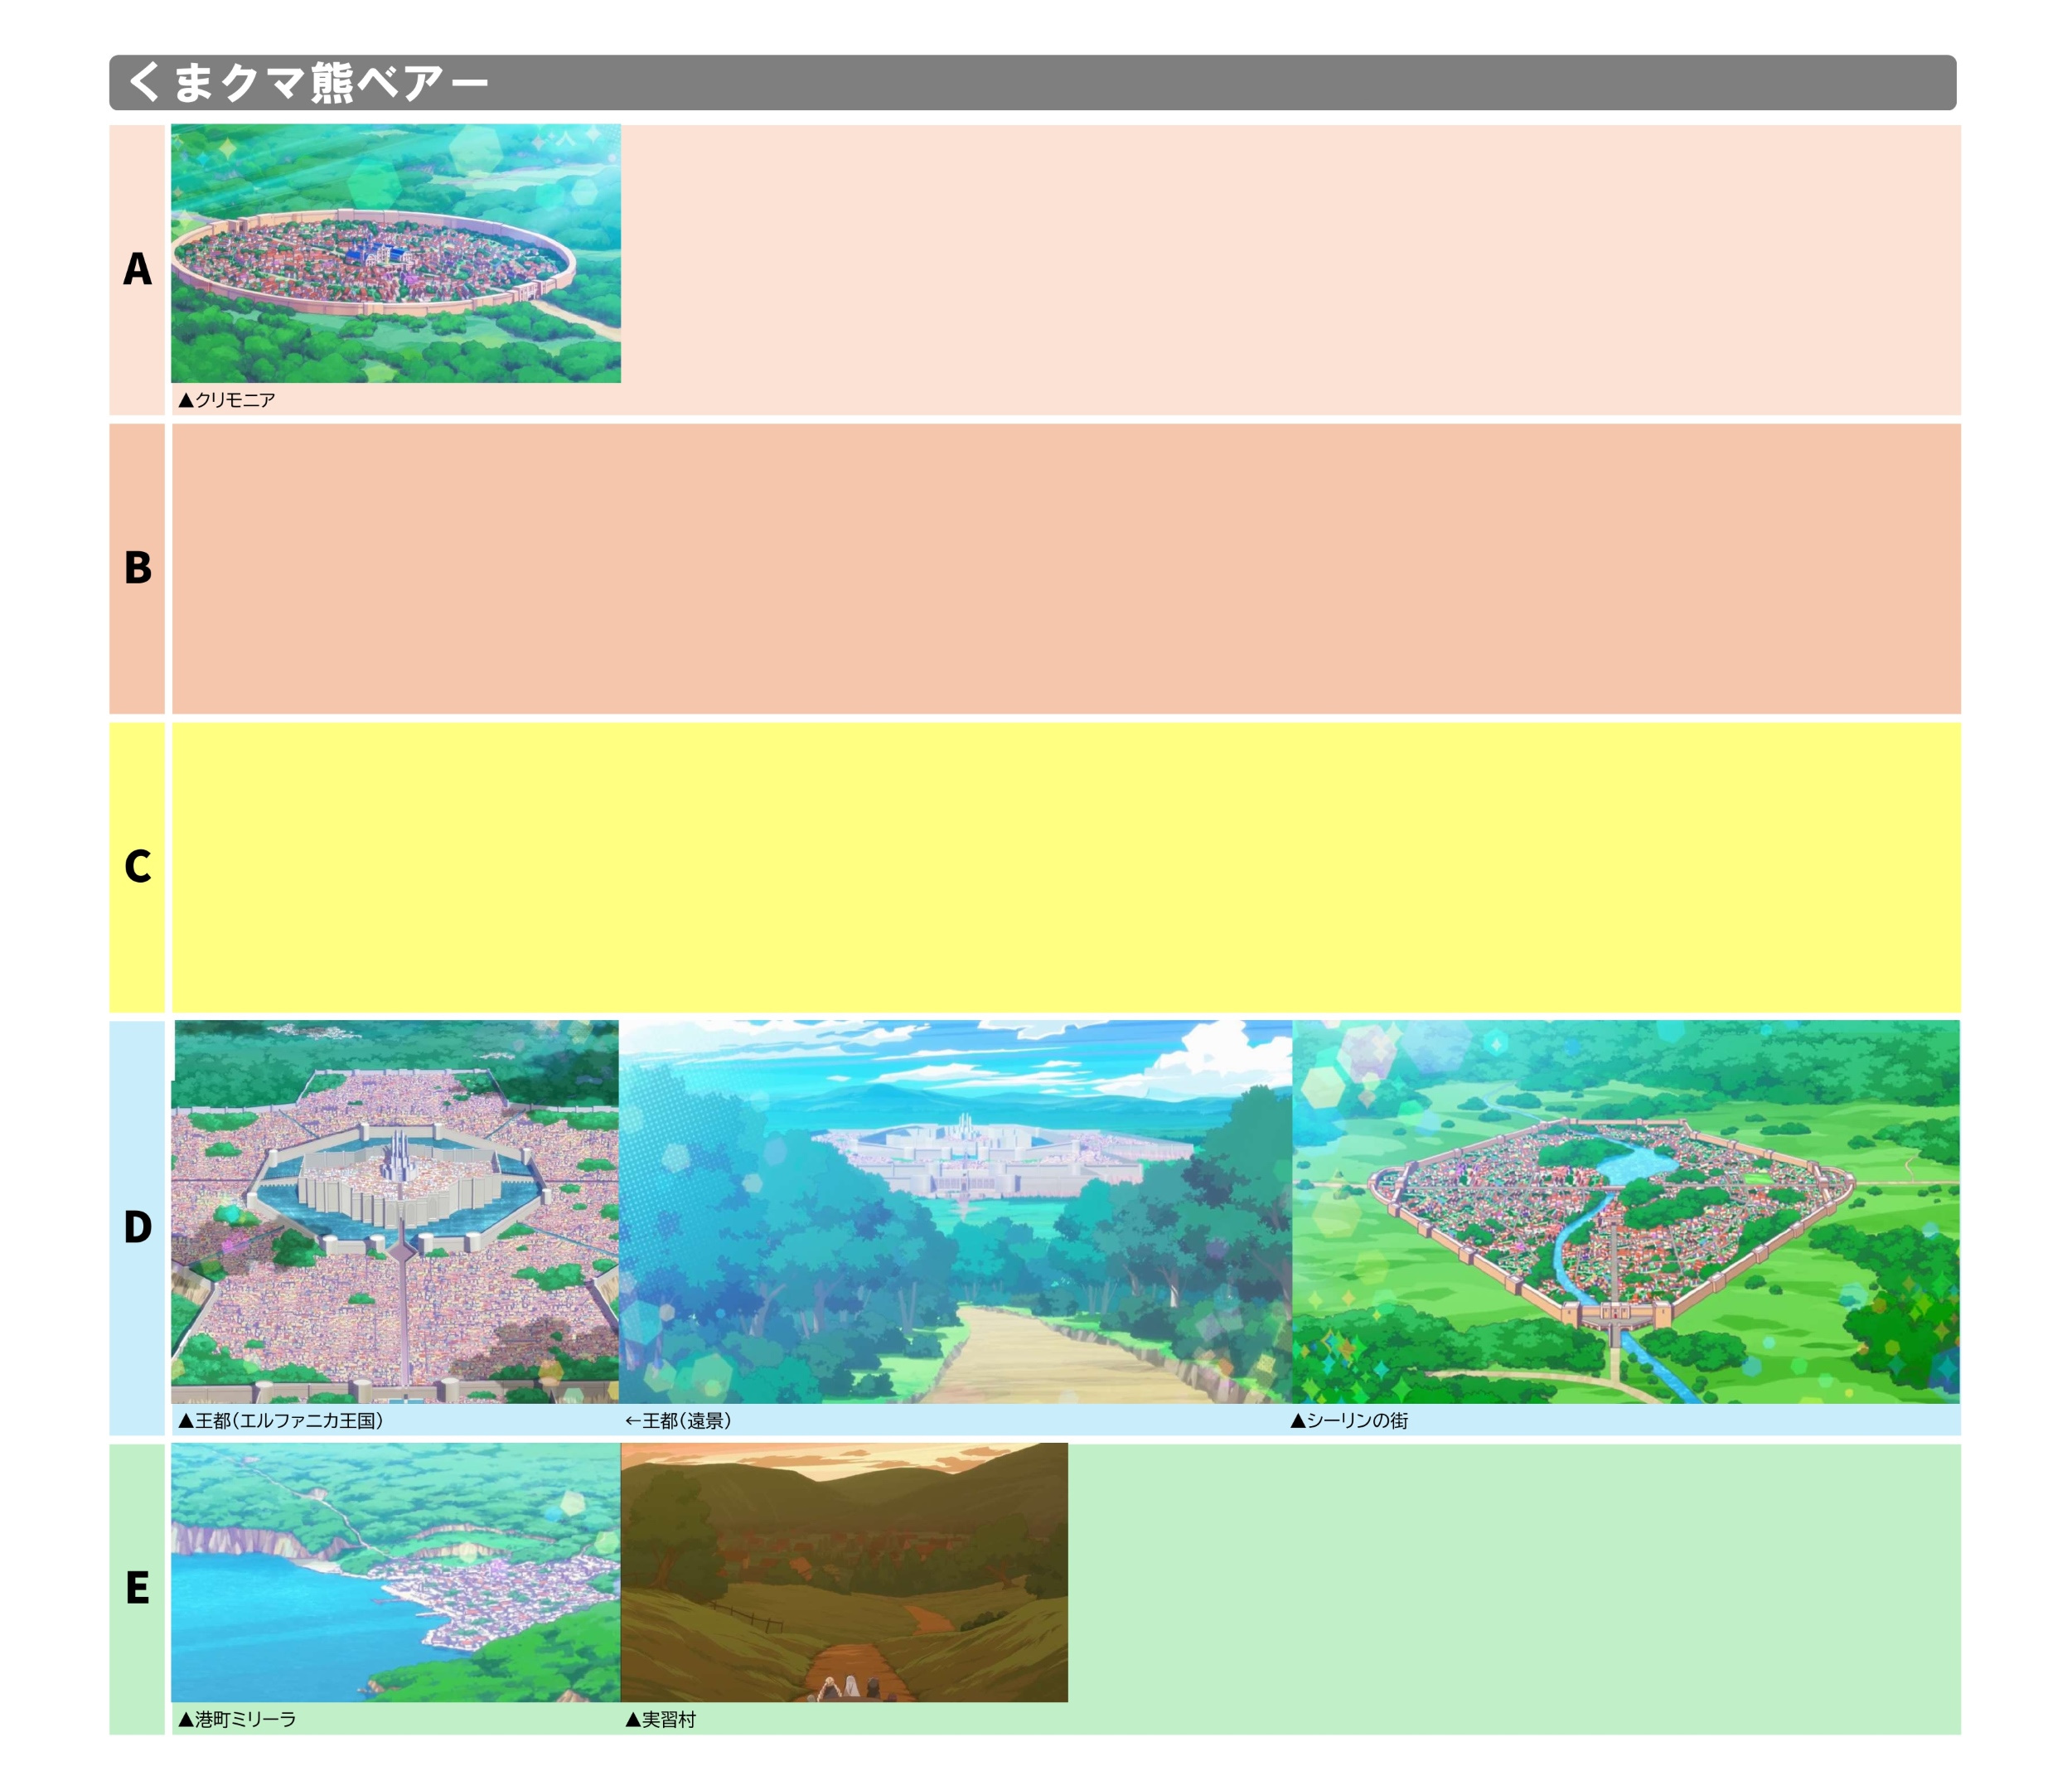Select the tier B label

[137, 568]
